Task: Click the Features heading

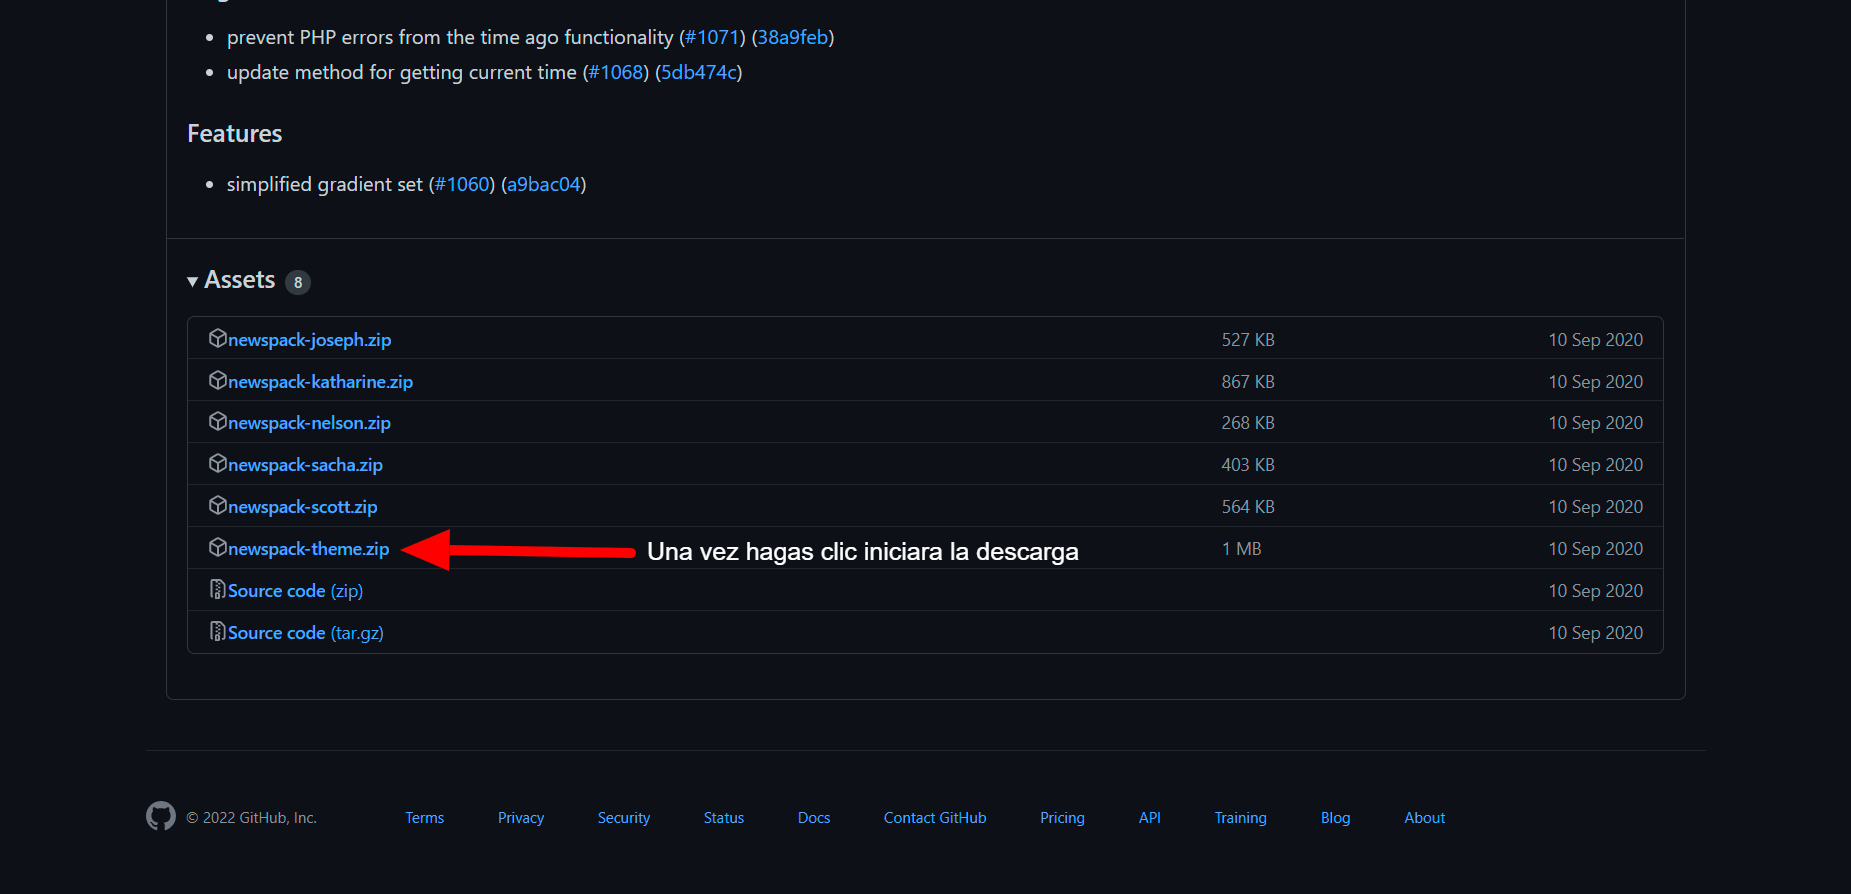Action: pos(235,134)
